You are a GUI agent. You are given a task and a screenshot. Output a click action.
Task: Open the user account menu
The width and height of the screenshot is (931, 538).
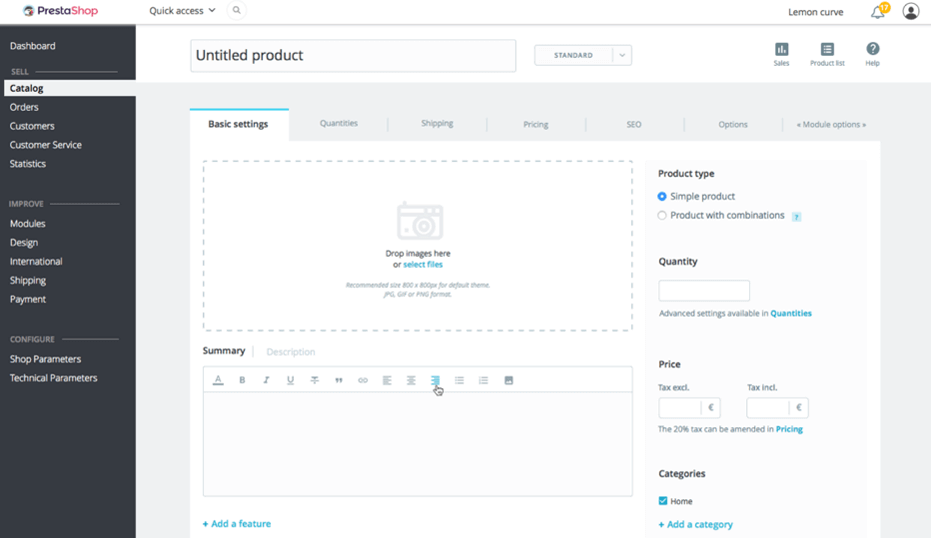910,12
